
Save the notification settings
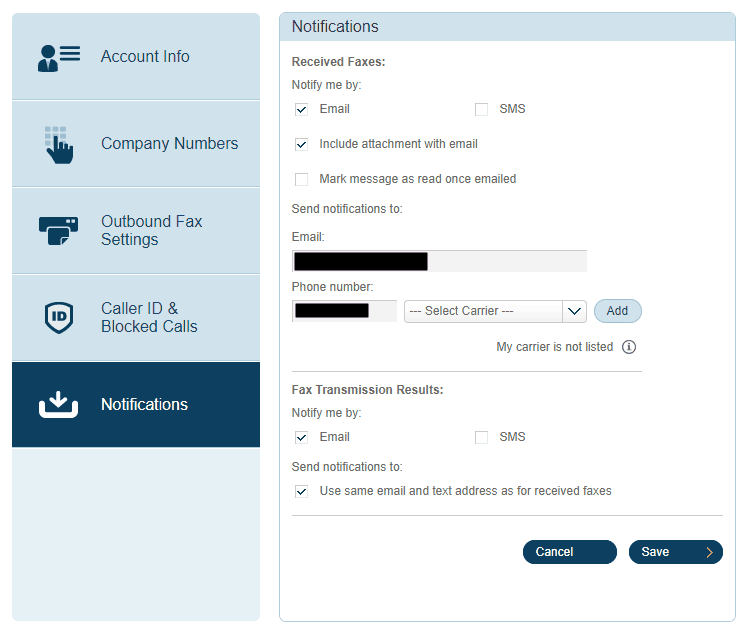676,552
